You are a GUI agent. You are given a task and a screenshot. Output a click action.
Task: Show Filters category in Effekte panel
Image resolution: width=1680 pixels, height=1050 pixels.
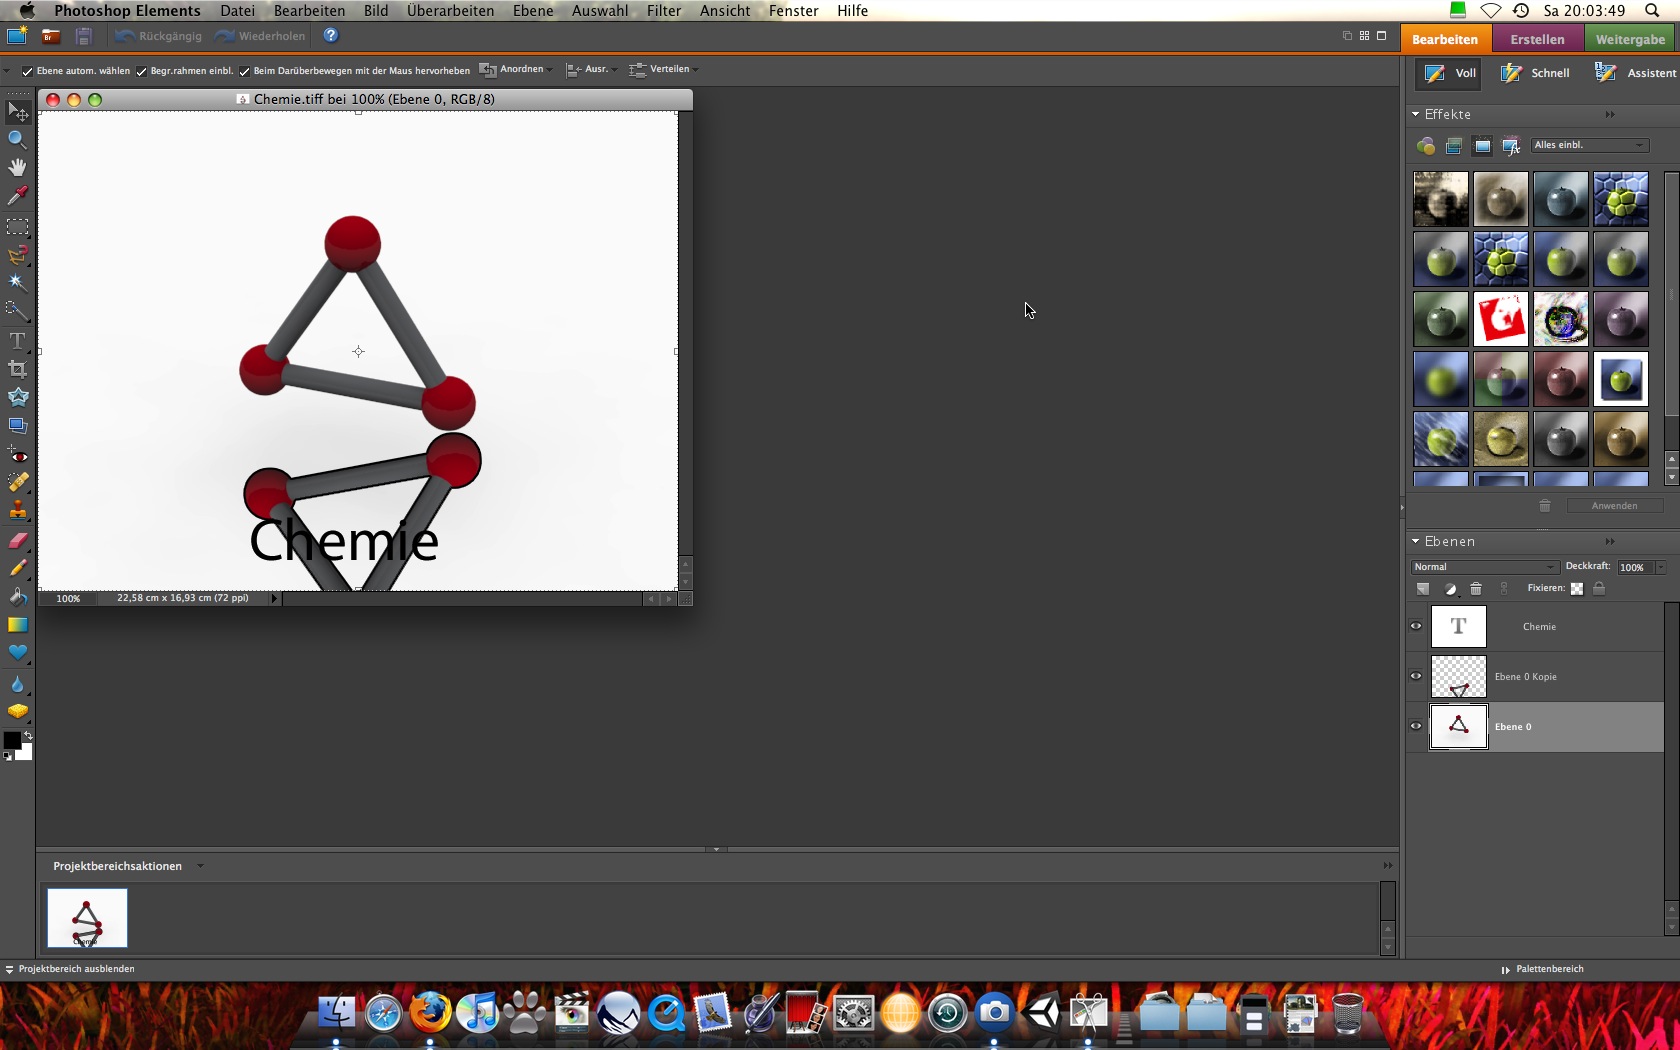(1426, 146)
